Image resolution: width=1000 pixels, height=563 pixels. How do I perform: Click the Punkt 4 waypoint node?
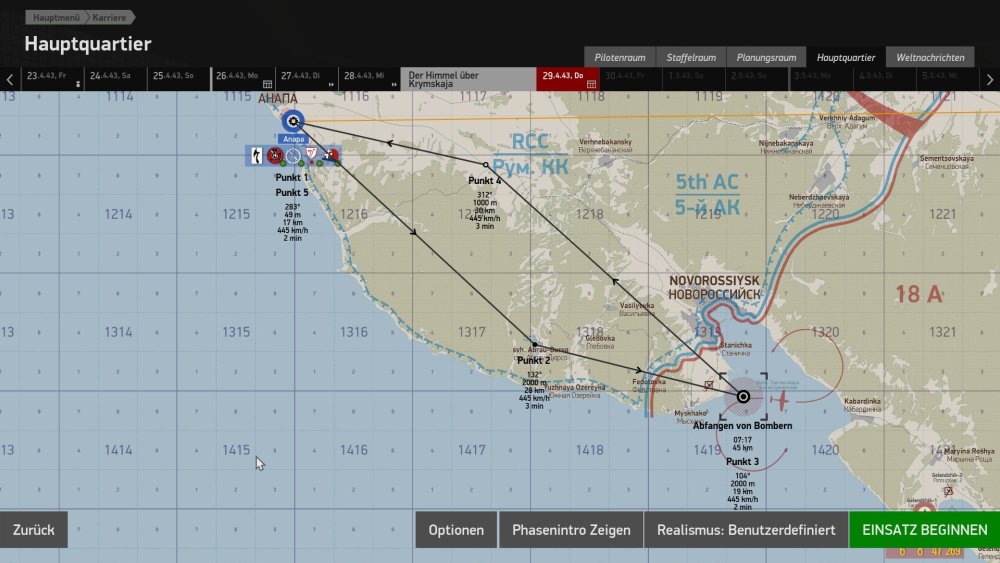(485, 165)
